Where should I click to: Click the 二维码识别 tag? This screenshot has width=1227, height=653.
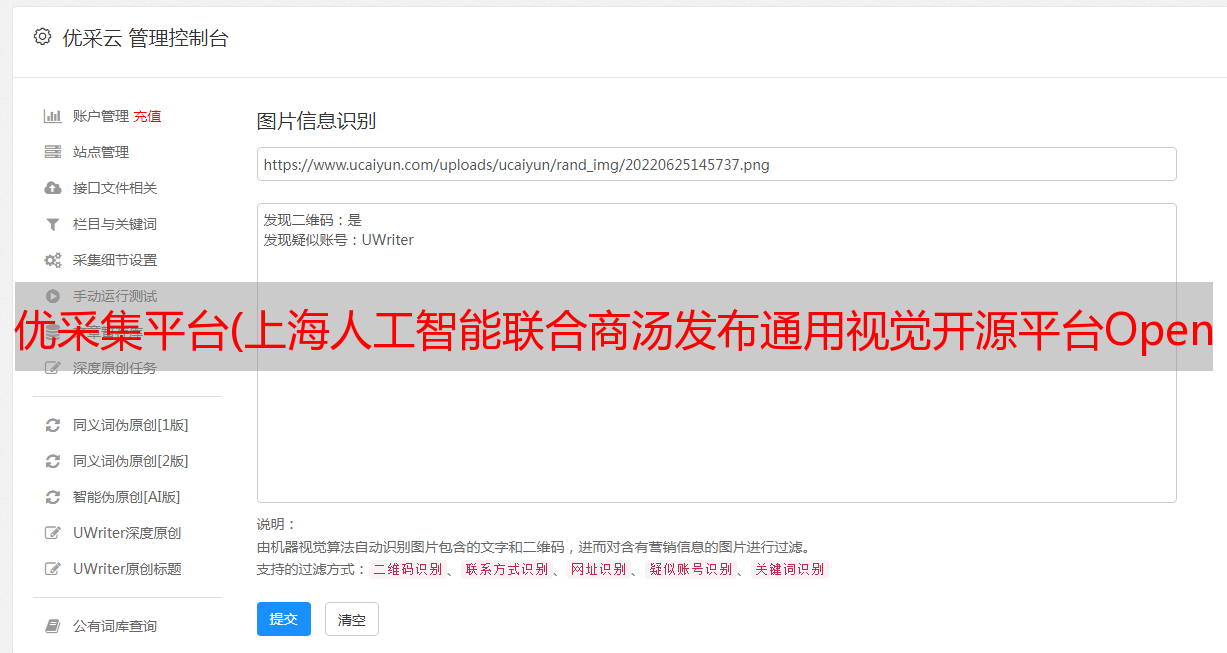pos(408,569)
